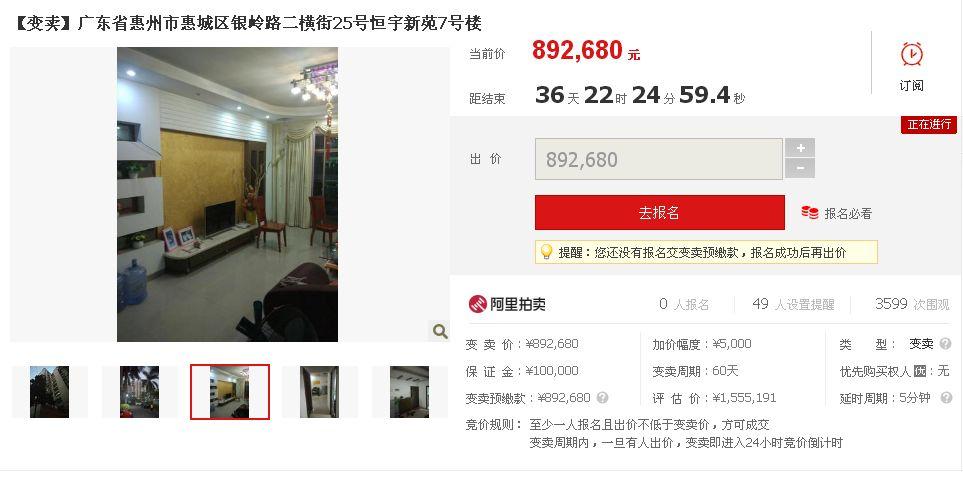Select the last room thumbnail
Image resolution: width=963 pixels, height=485 pixels.
pyautogui.click(x=409, y=392)
